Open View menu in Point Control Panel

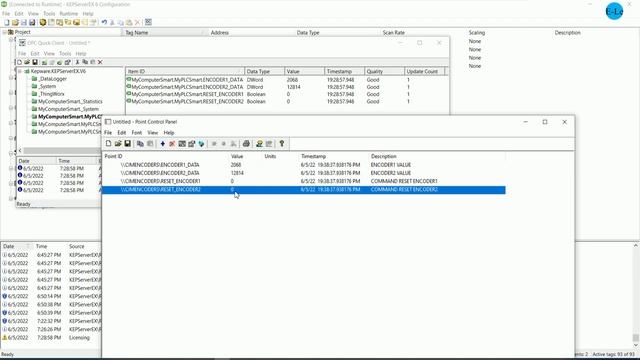[152, 133]
